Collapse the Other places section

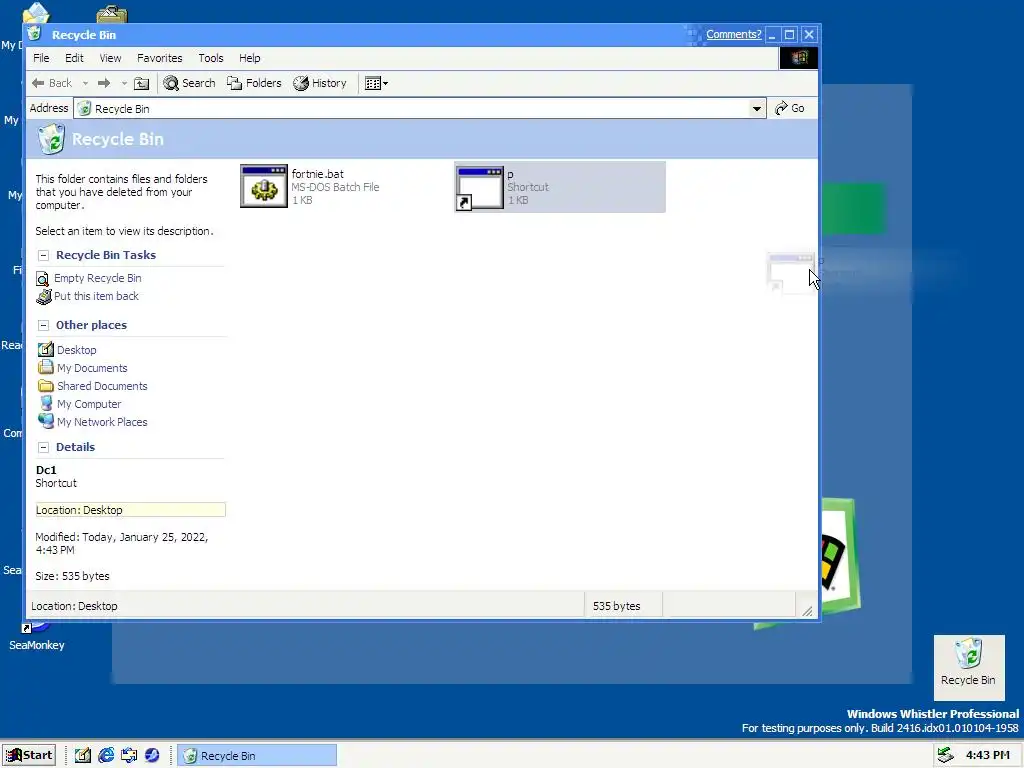43,325
